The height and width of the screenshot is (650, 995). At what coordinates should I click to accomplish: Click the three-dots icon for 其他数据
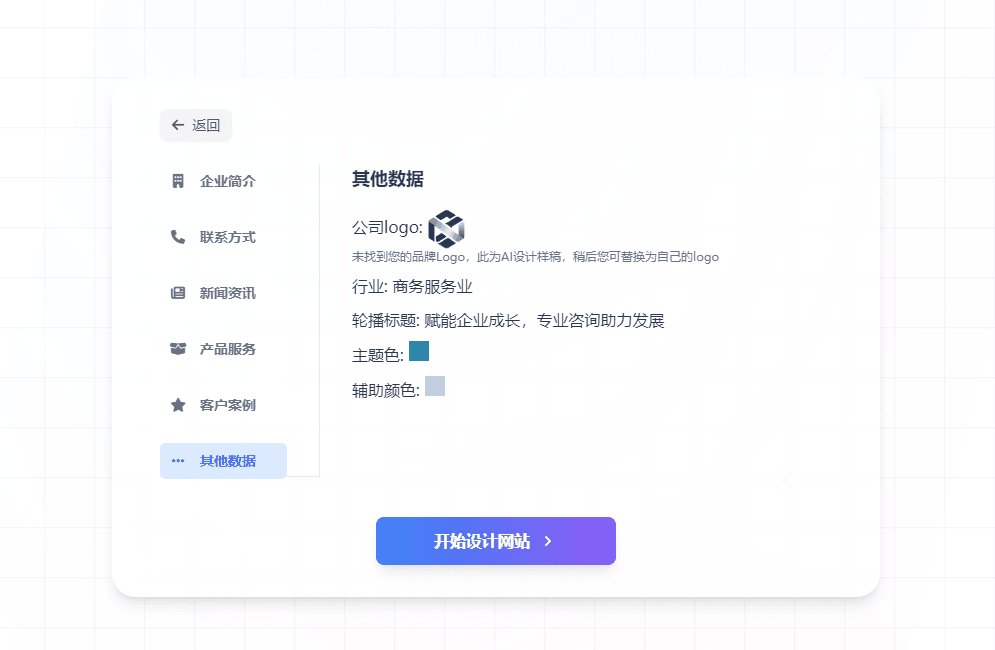point(178,461)
